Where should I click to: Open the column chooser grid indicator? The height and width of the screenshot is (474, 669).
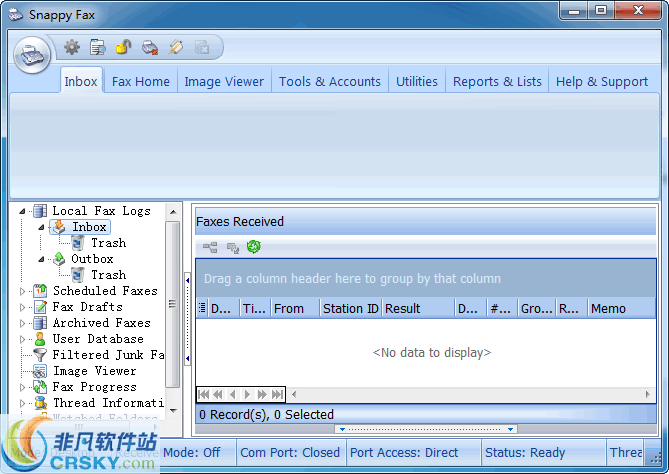(202, 308)
